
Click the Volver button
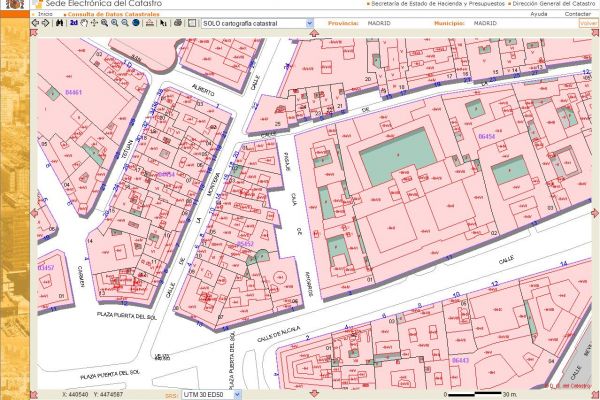coord(588,23)
